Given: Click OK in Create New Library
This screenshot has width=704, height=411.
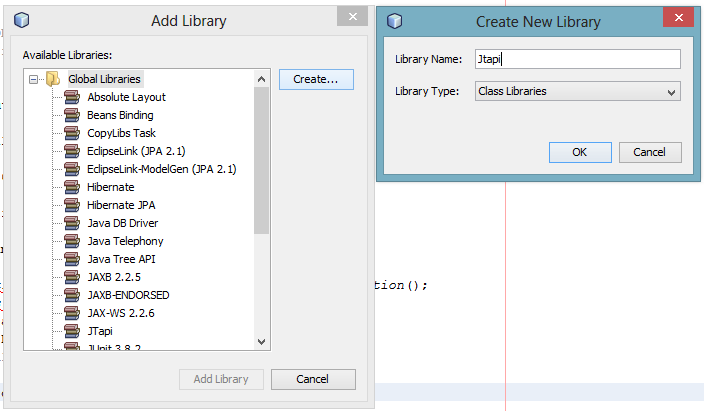Looking at the screenshot, I should pos(580,152).
